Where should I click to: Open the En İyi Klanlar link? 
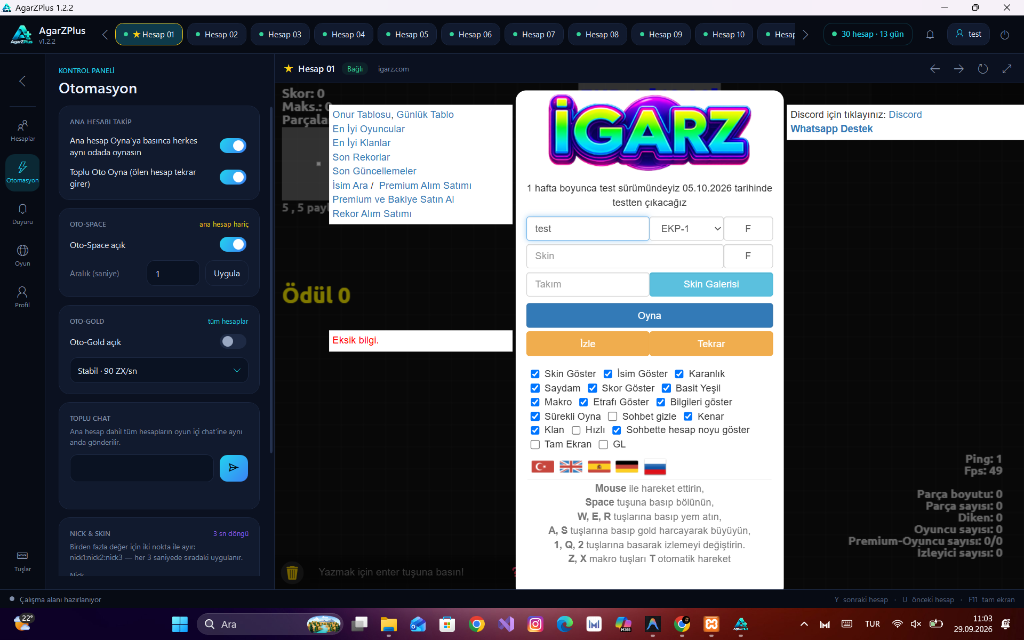(361, 142)
